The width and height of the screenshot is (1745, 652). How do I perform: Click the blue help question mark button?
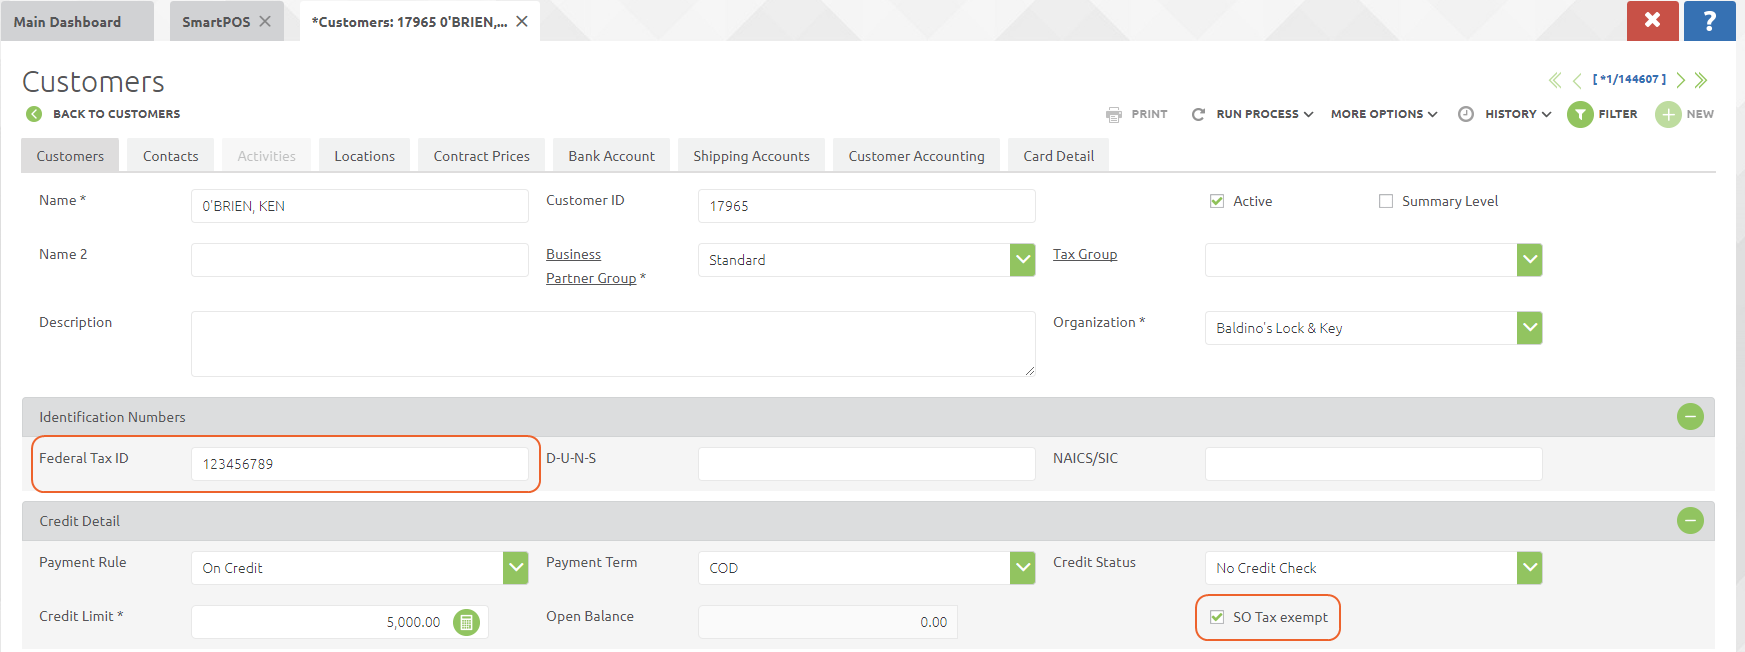pyautogui.click(x=1709, y=21)
